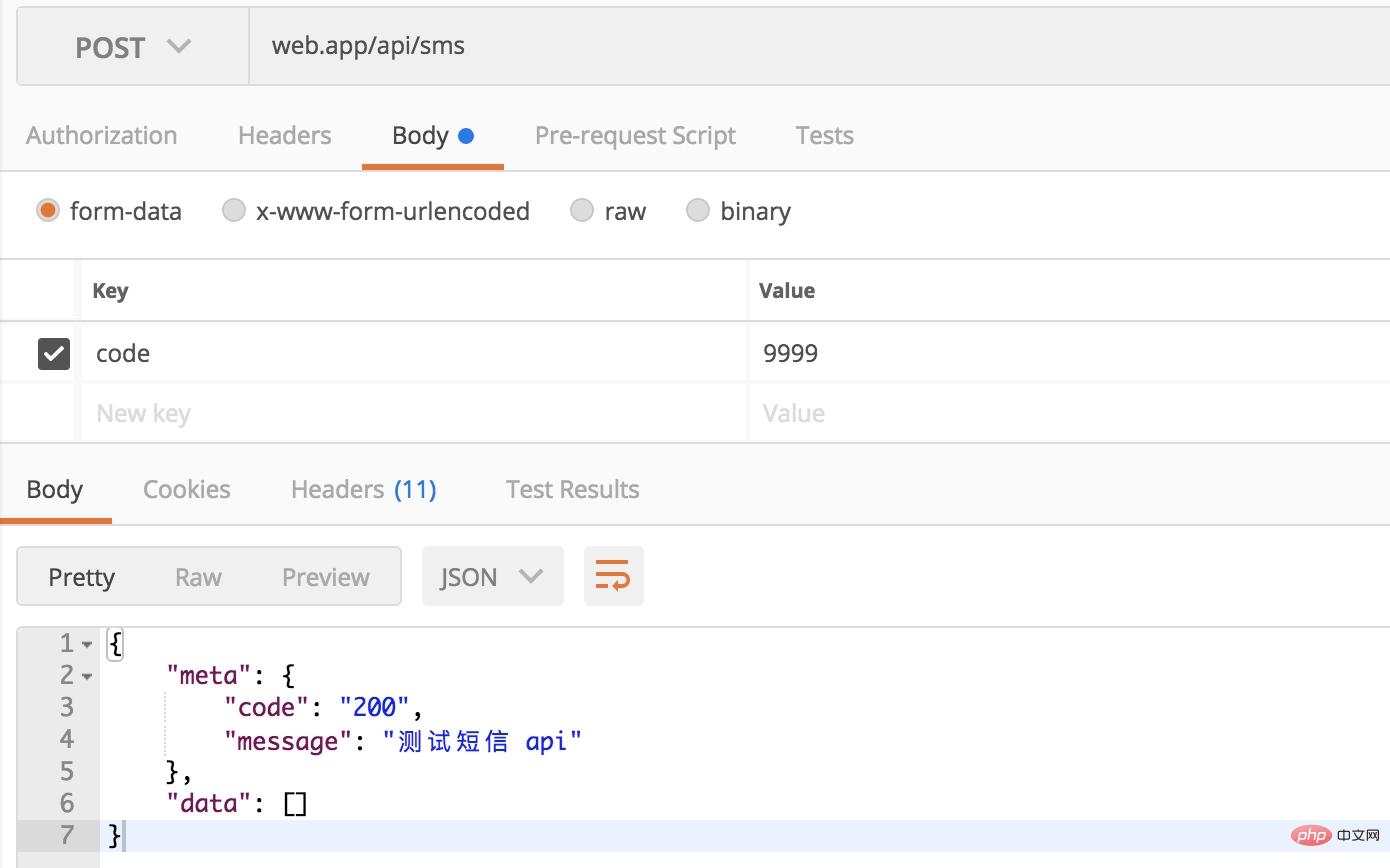
Task: Select the binary body option
Action: tap(698, 211)
